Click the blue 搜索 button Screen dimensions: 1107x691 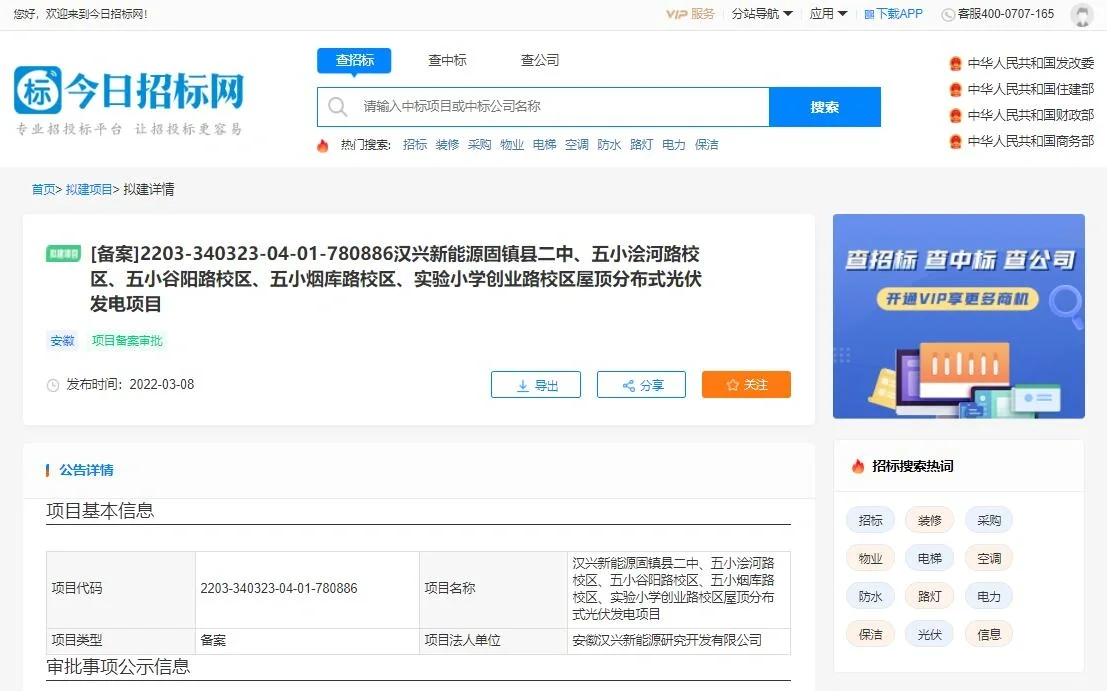(x=825, y=107)
